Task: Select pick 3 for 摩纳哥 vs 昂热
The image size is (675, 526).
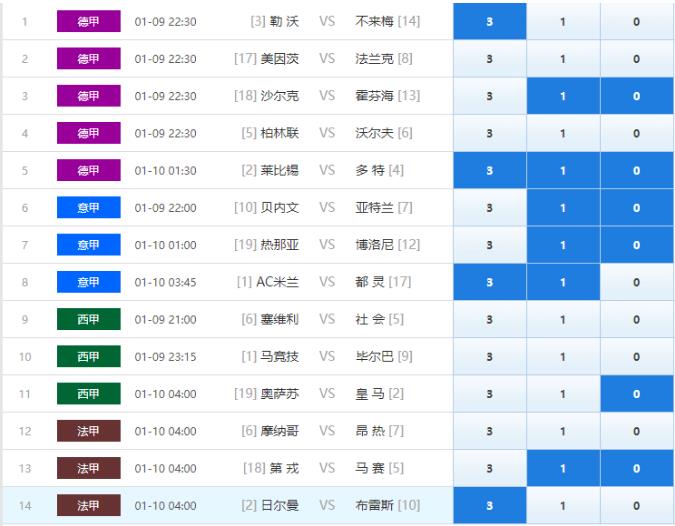Action: [x=489, y=431]
